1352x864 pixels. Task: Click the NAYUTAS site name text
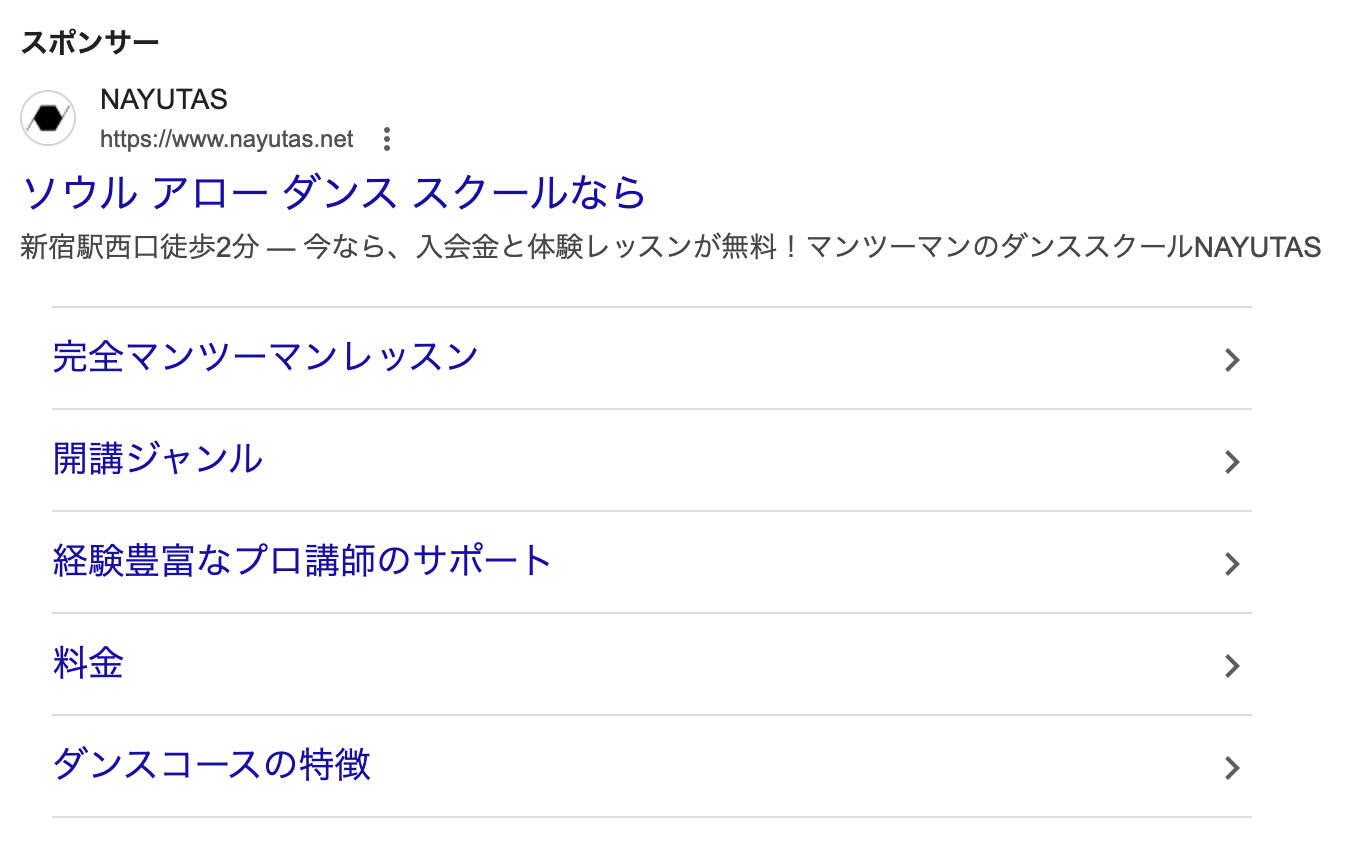[x=164, y=100]
